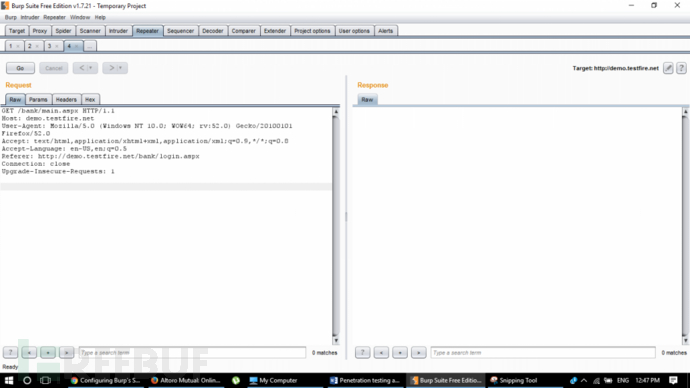This screenshot has width=690, height=388.
Task: Send the request with Go button
Action: [20, 68]
